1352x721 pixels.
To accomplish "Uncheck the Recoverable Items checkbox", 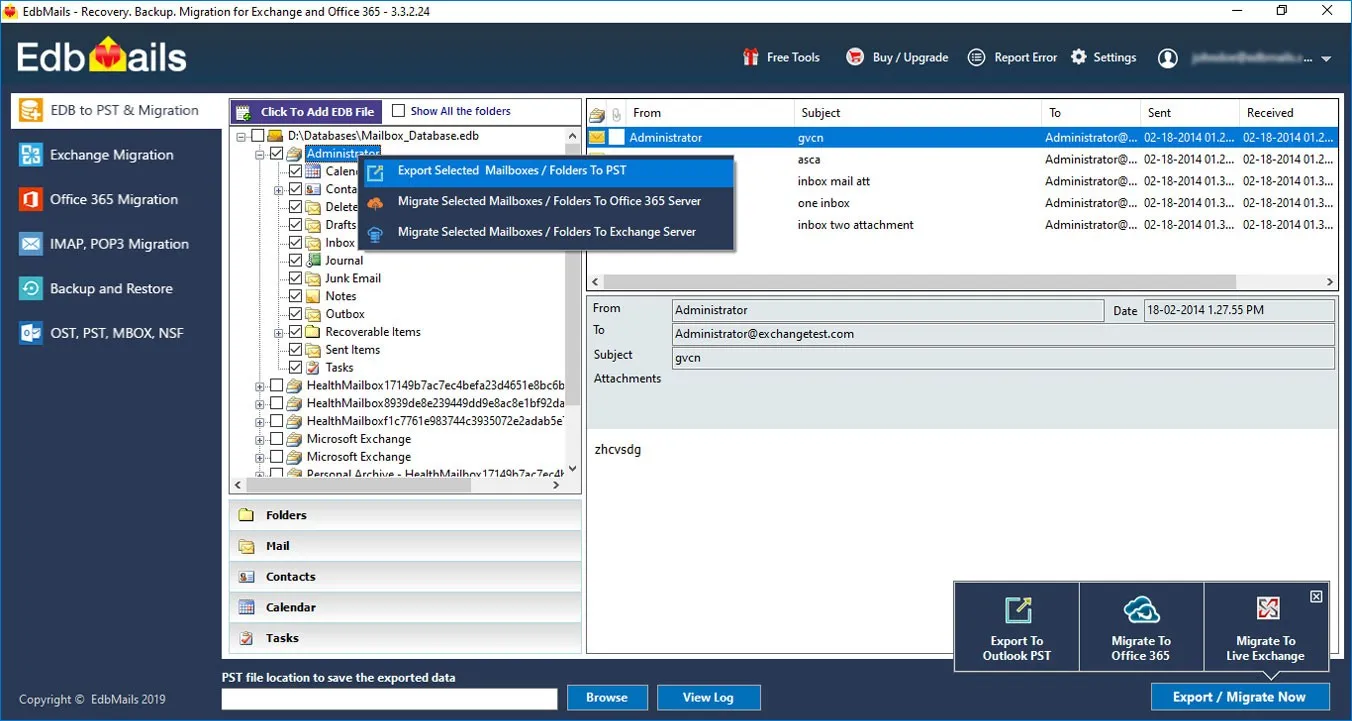I will click(x=296, y=332).
